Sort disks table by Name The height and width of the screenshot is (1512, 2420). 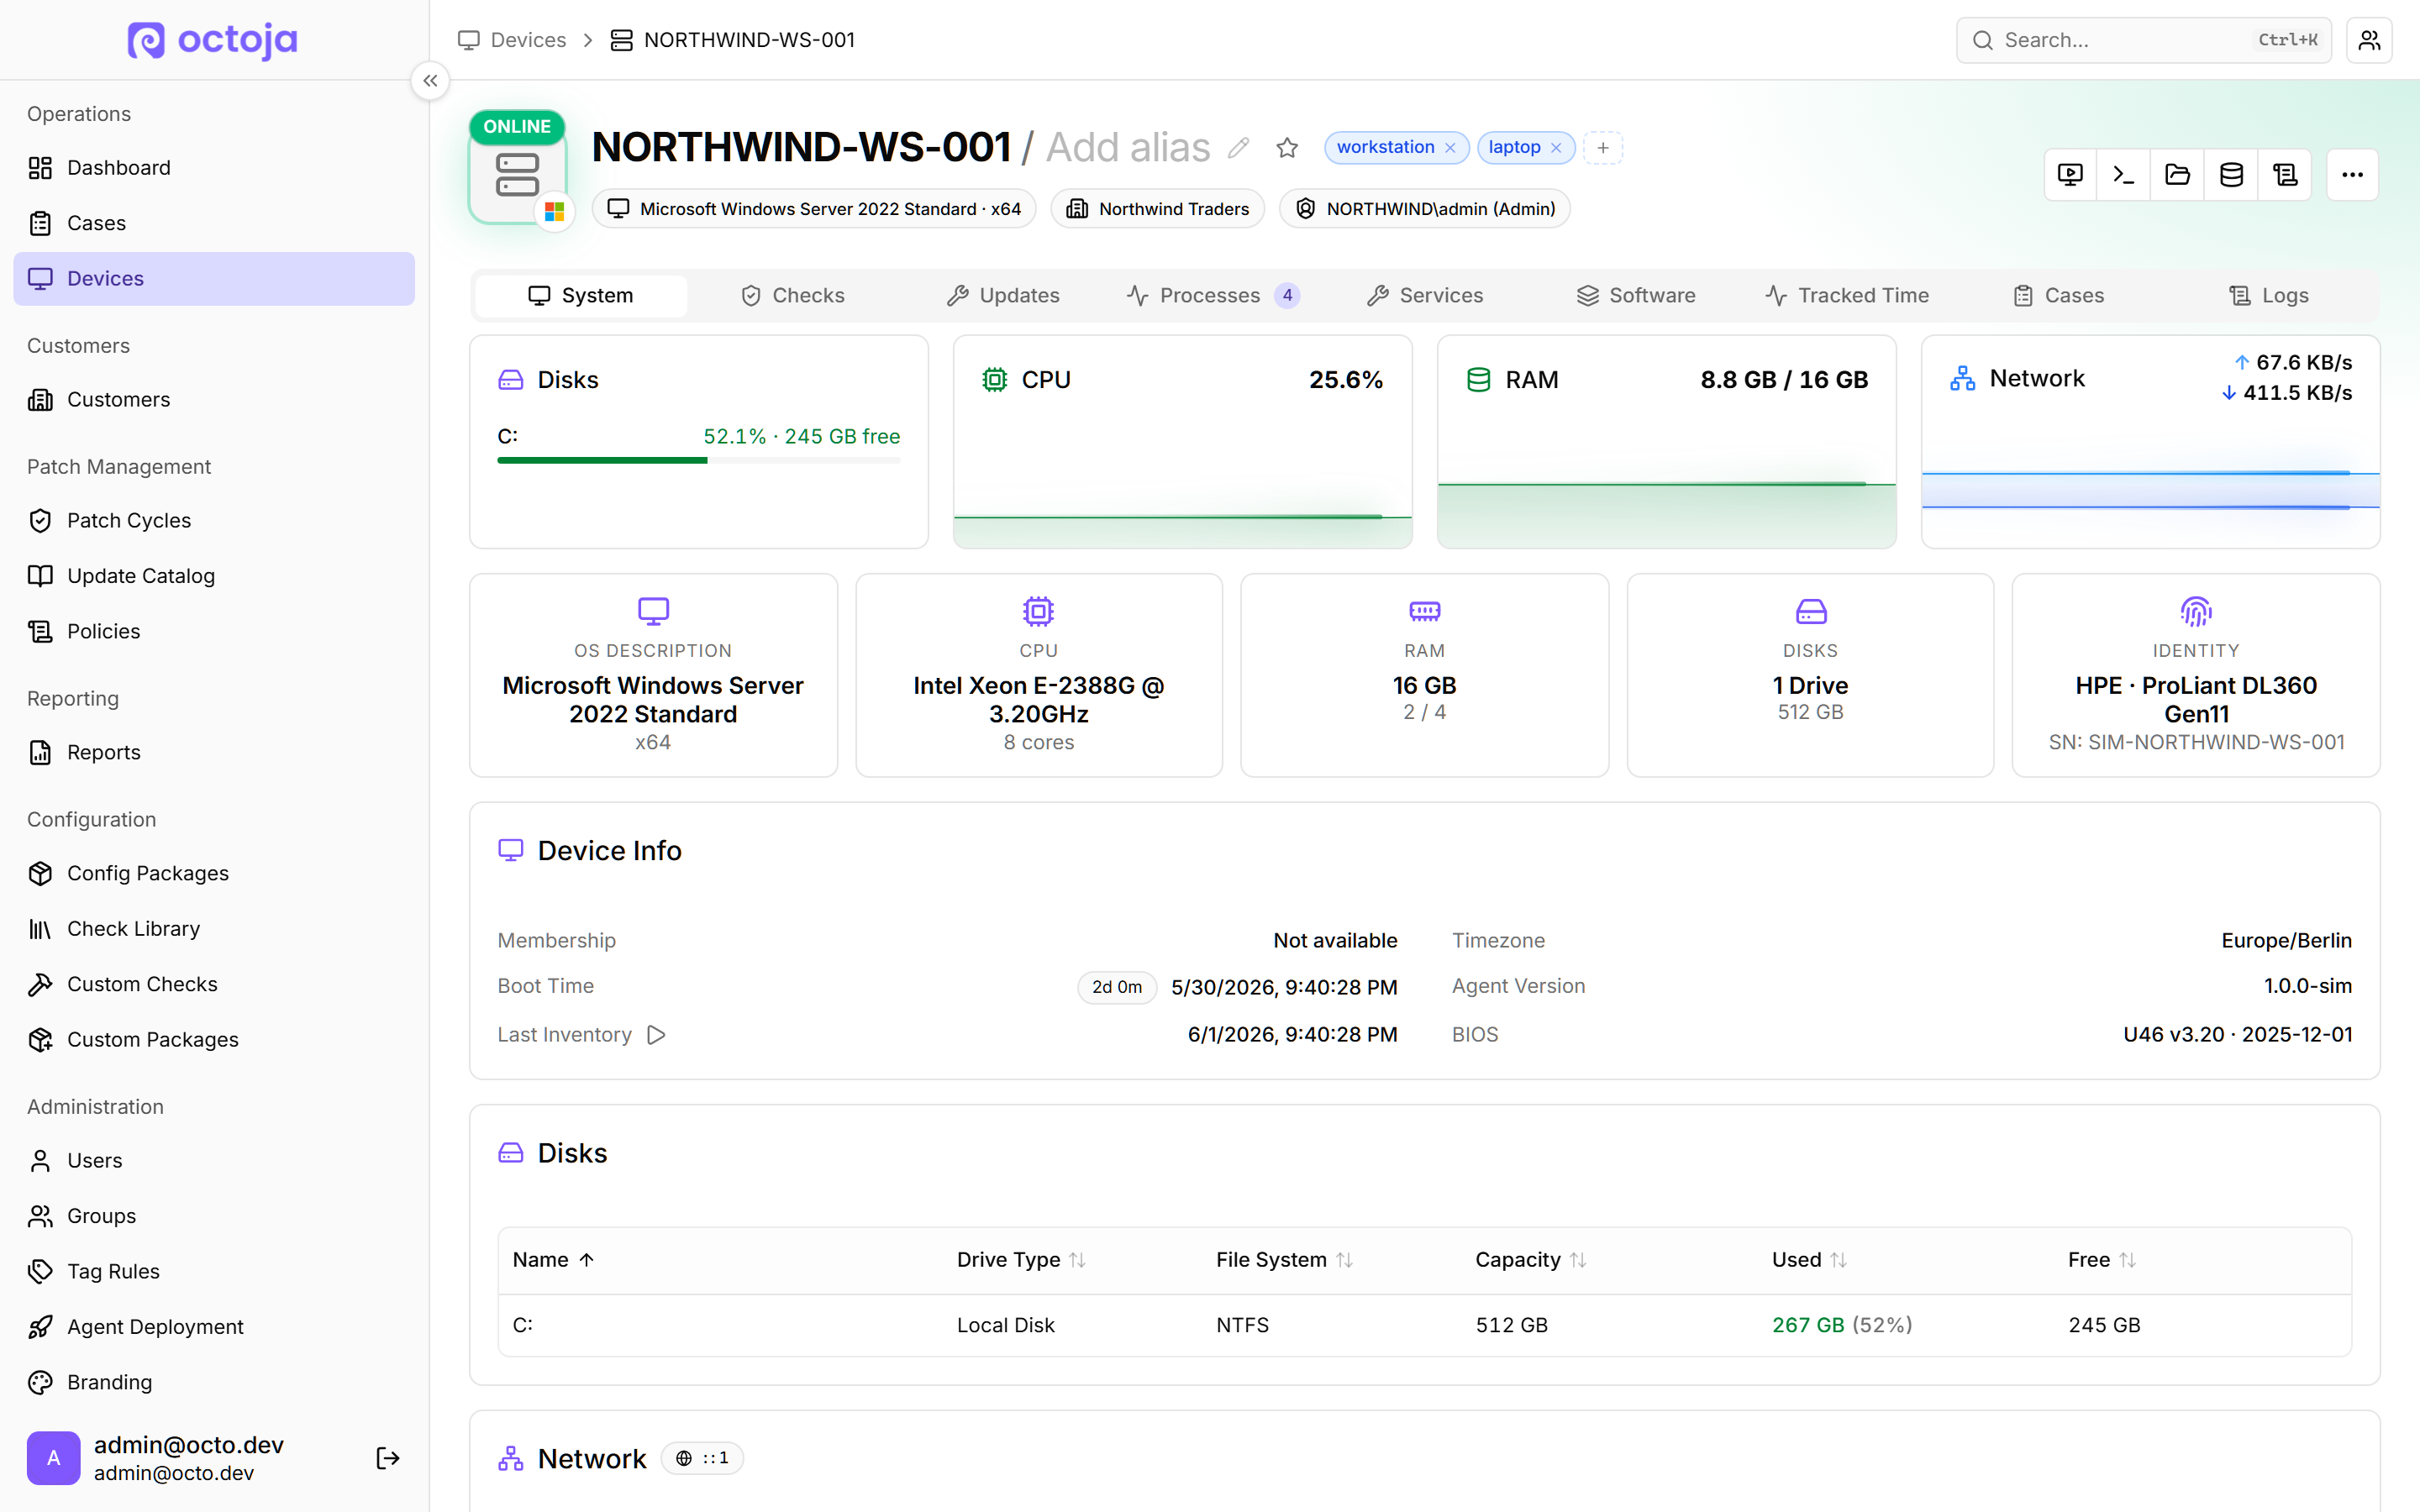point(554,1260)
